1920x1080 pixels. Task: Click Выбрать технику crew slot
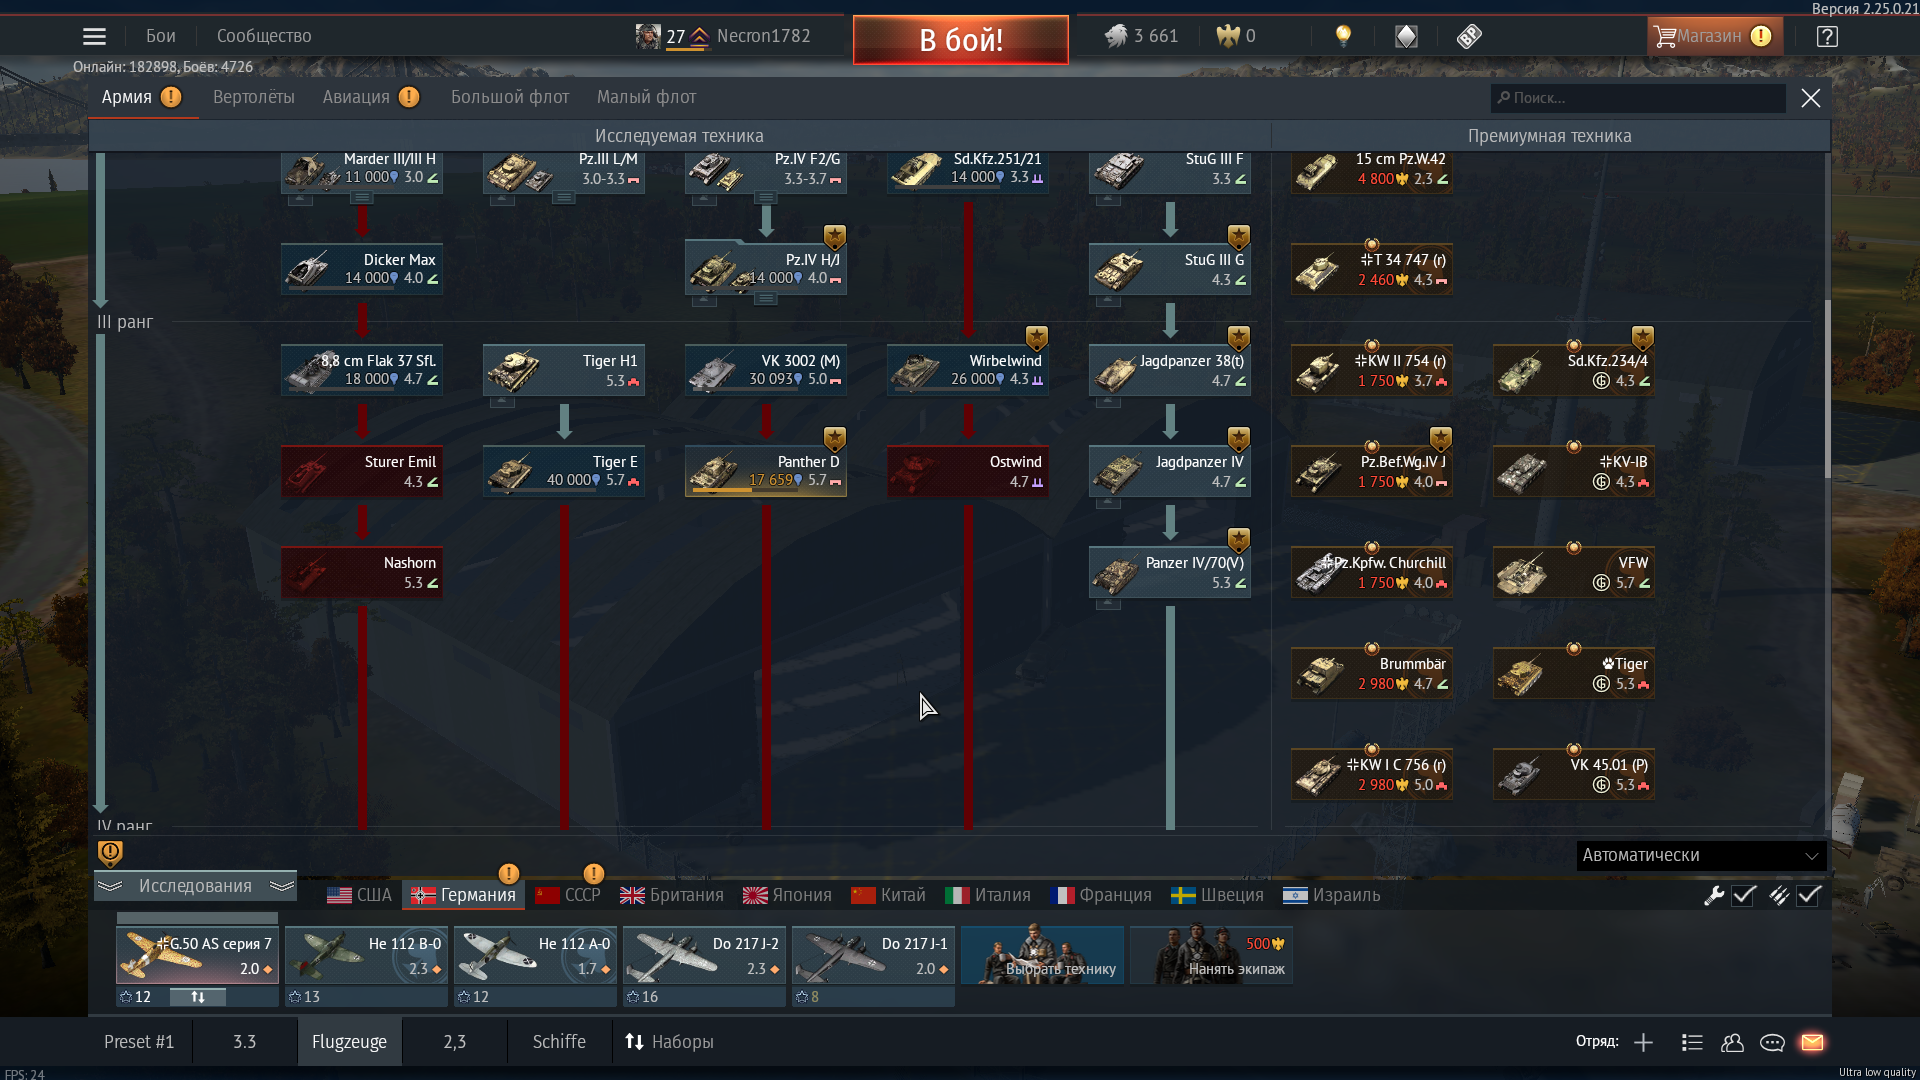tap(1042, 955)
